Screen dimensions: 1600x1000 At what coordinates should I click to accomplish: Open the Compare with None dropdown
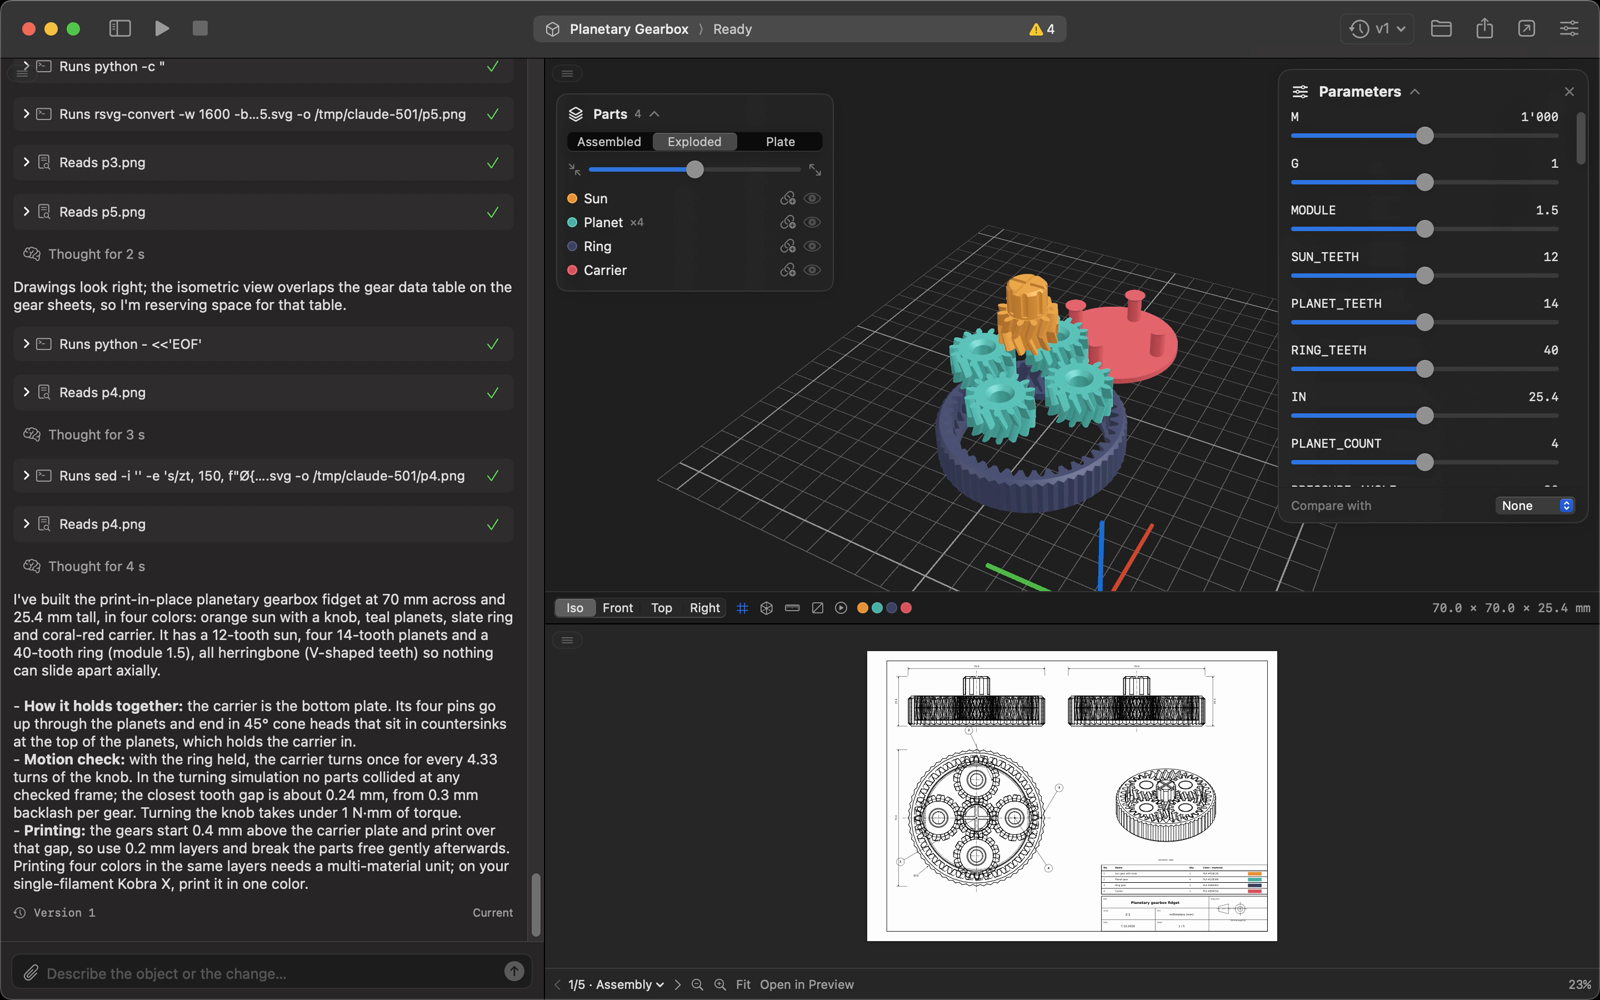(x=1535, y=506)
